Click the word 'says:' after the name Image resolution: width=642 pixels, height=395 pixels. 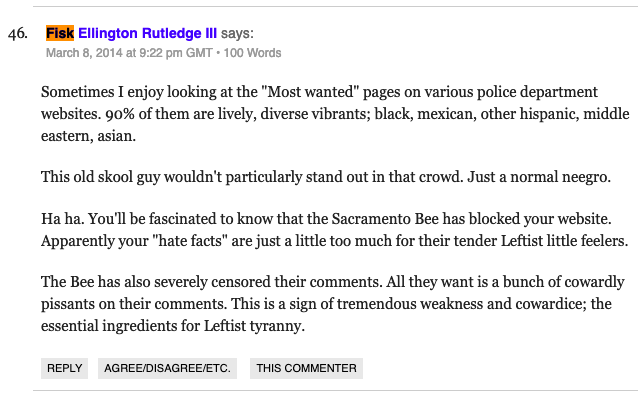(237, 33)
